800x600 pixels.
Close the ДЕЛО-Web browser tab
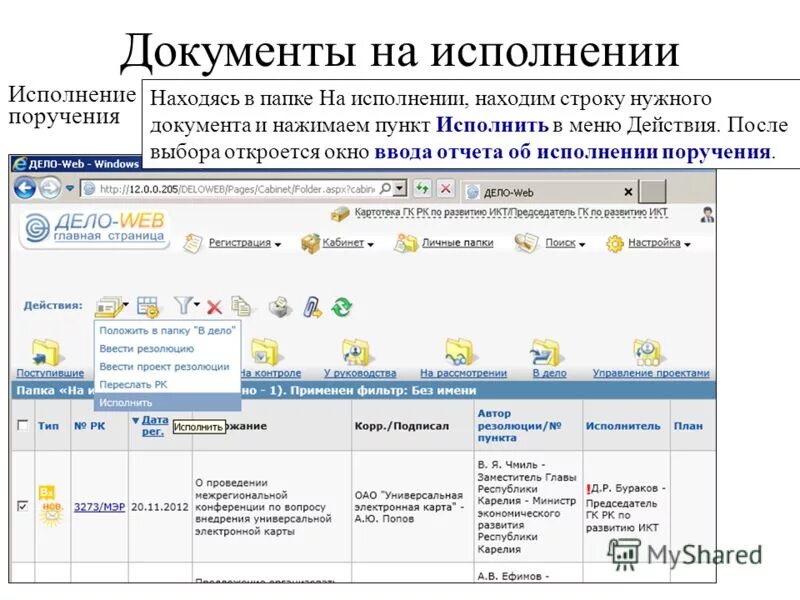point(628,192)
